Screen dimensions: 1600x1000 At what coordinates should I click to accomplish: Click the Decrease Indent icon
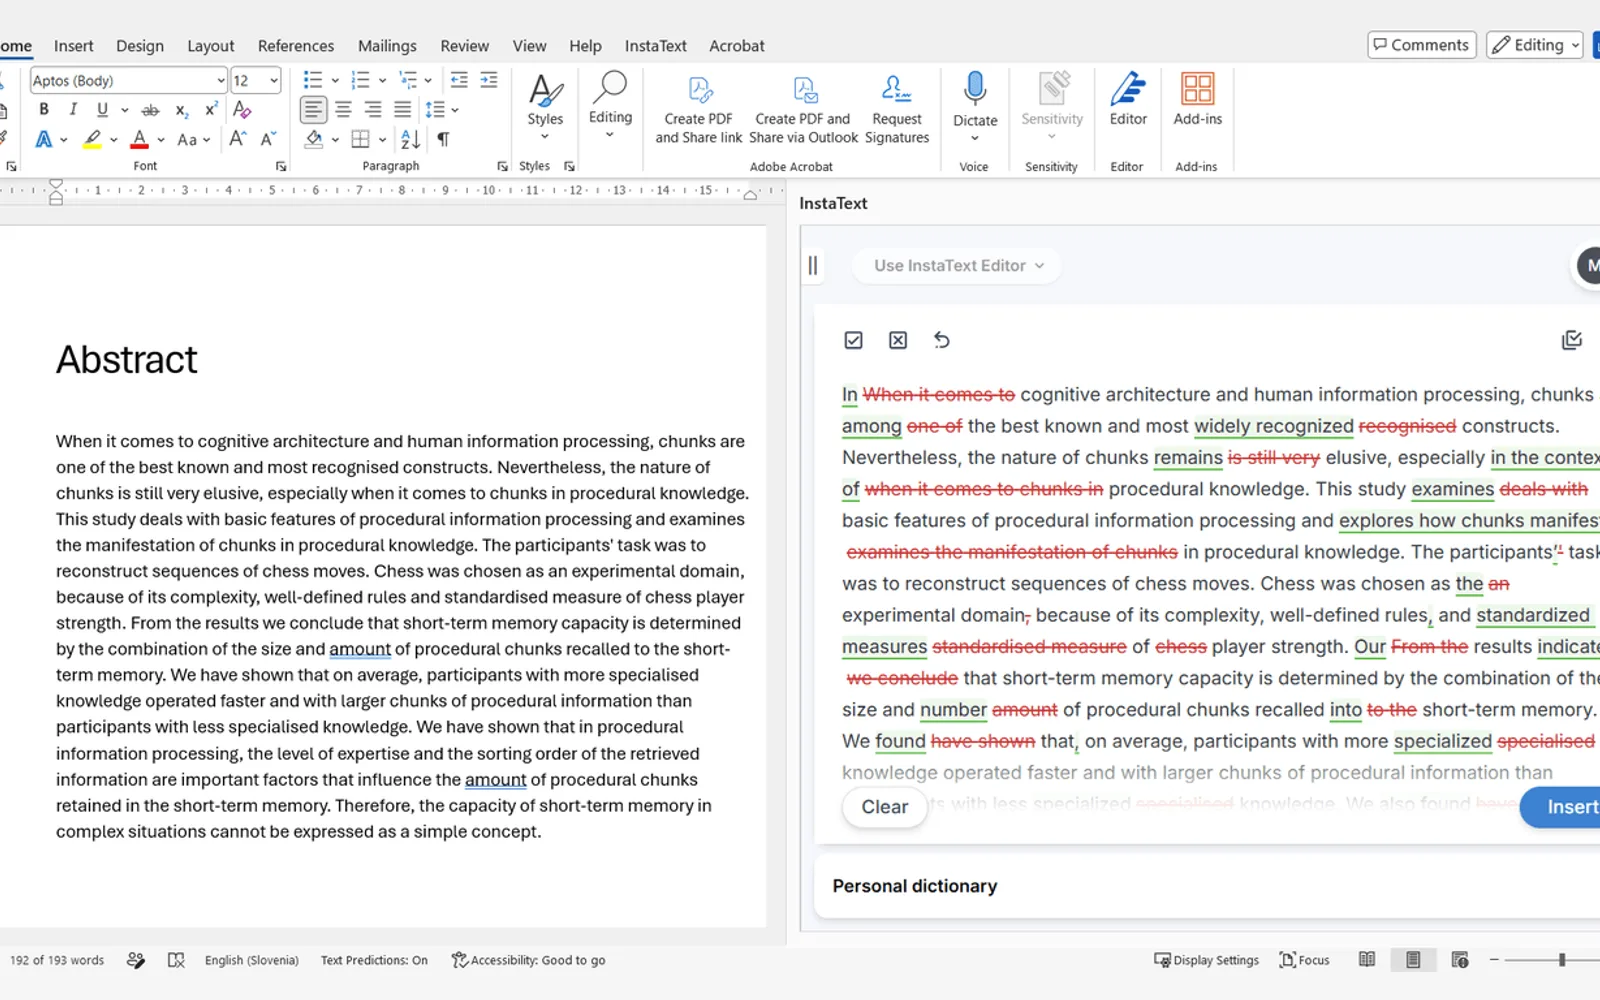click(459, 80)
